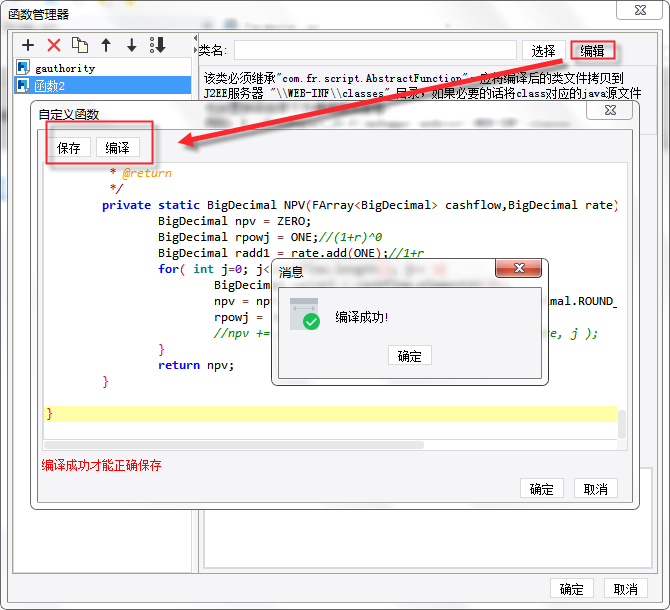
Task: Click the 类名 class name input field
Action: point(375,50)
